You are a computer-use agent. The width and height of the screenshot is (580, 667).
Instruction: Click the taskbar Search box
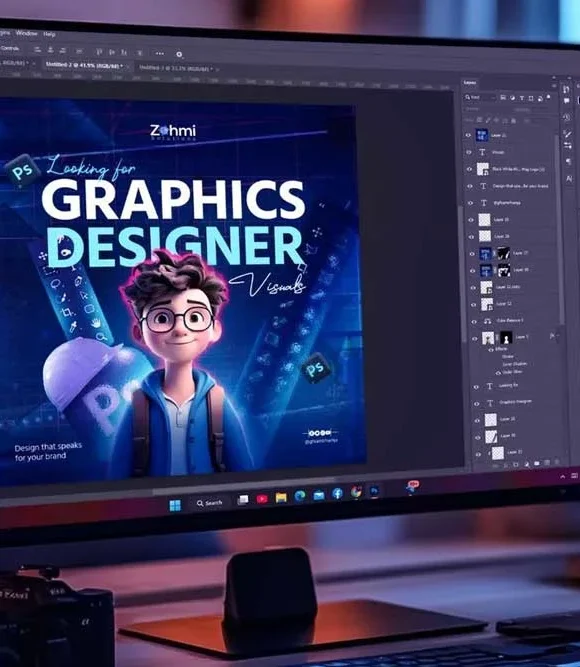210,503
